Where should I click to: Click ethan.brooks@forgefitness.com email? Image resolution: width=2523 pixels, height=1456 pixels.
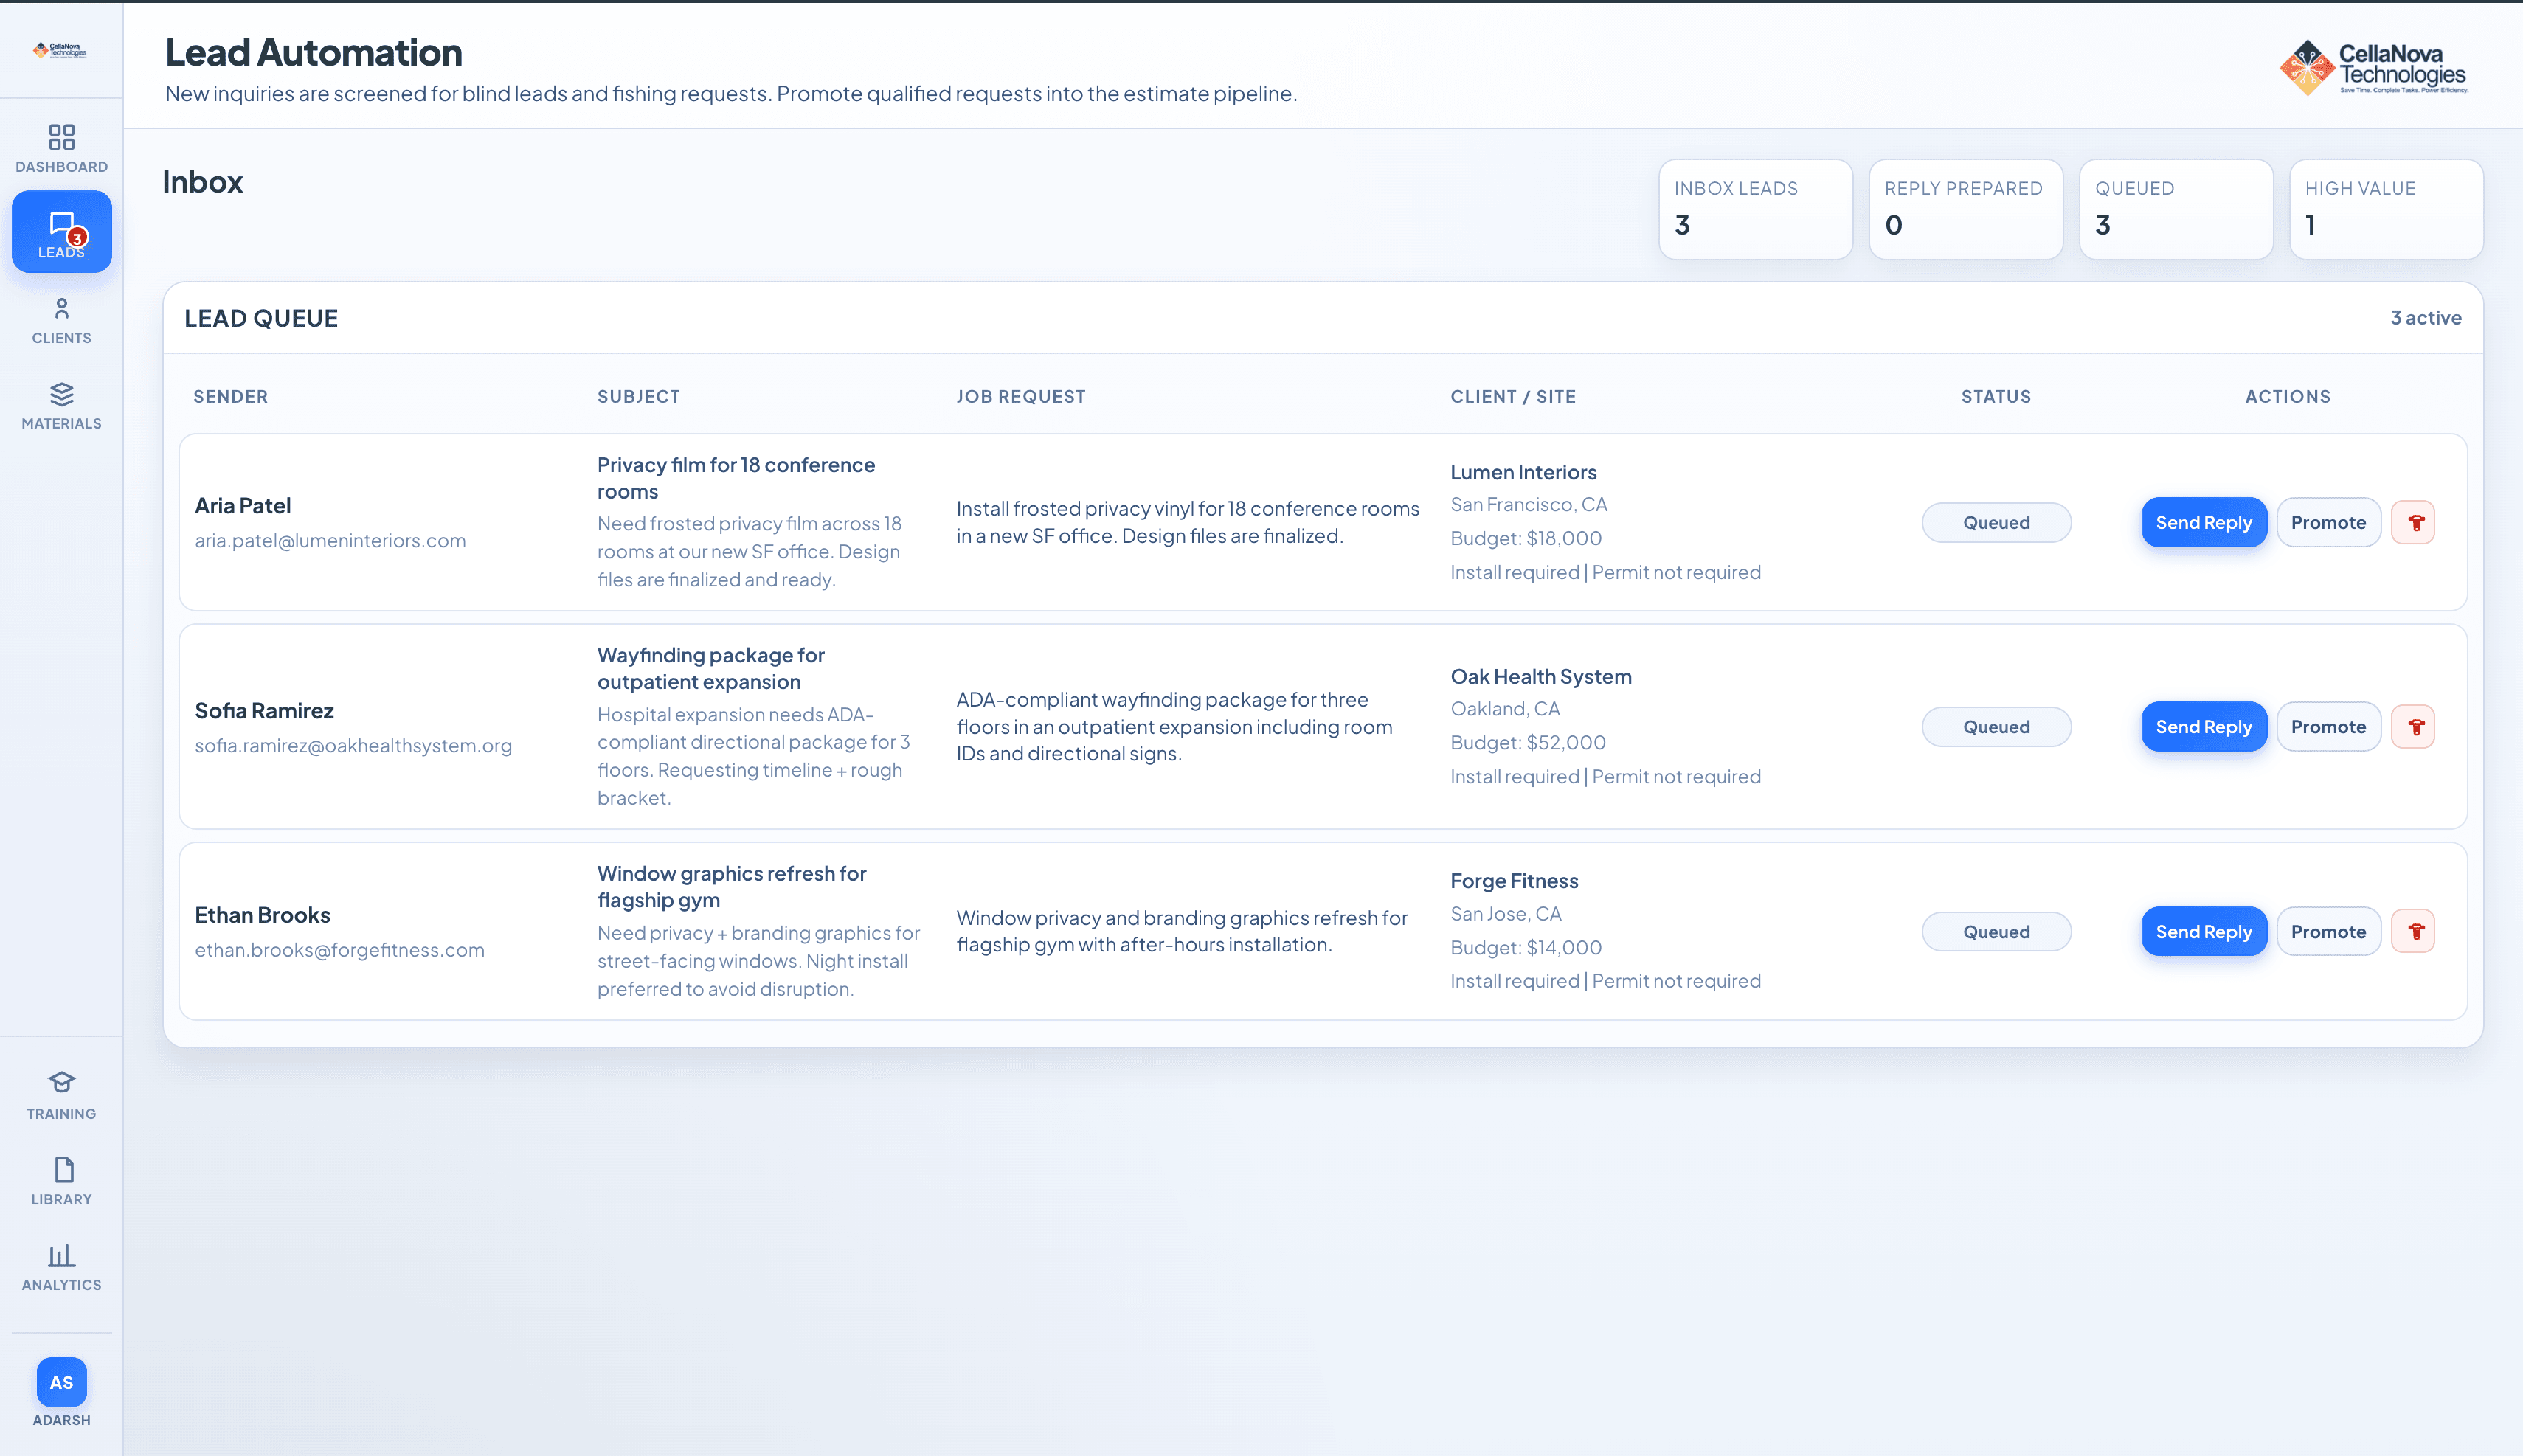(x=339, y=949)
